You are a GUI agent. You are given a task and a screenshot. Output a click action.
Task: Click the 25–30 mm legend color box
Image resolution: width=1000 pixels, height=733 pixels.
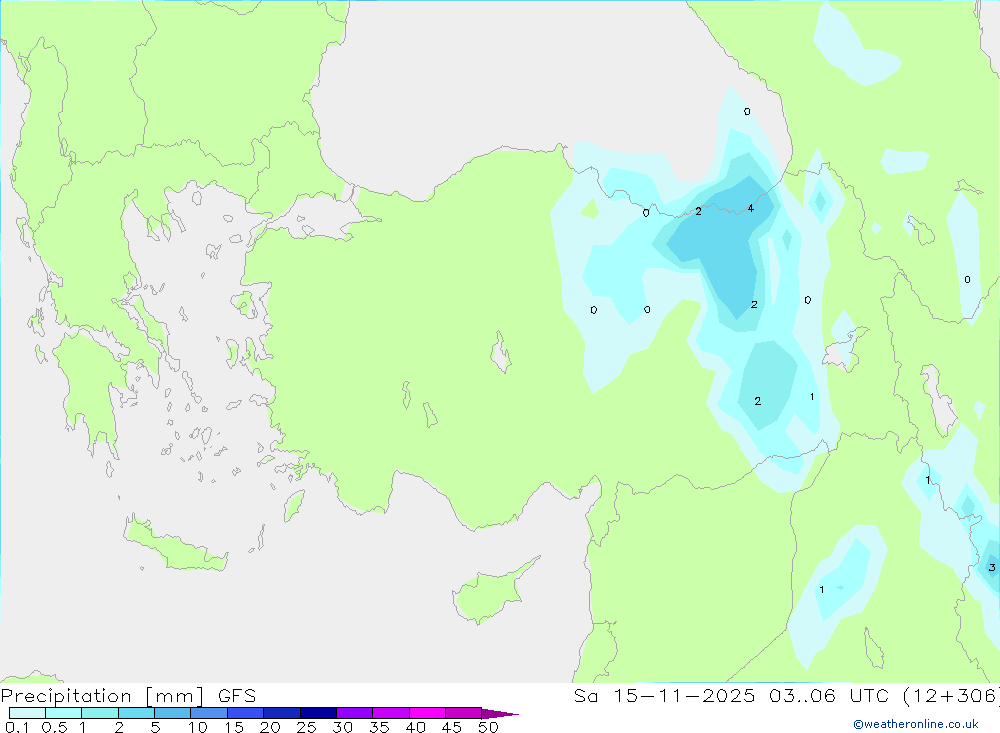tap(318, 713)
